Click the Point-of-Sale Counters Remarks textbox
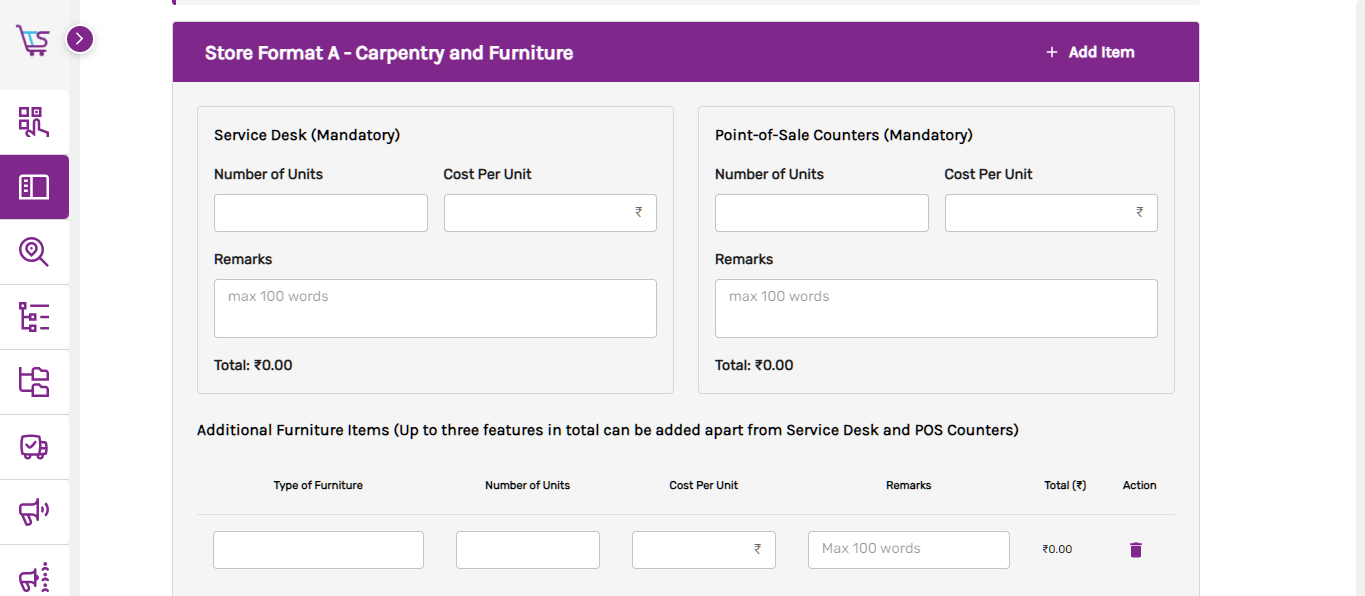Viewport: 1365px width, 596px height. pyautogui.click(x=936, y=308)
